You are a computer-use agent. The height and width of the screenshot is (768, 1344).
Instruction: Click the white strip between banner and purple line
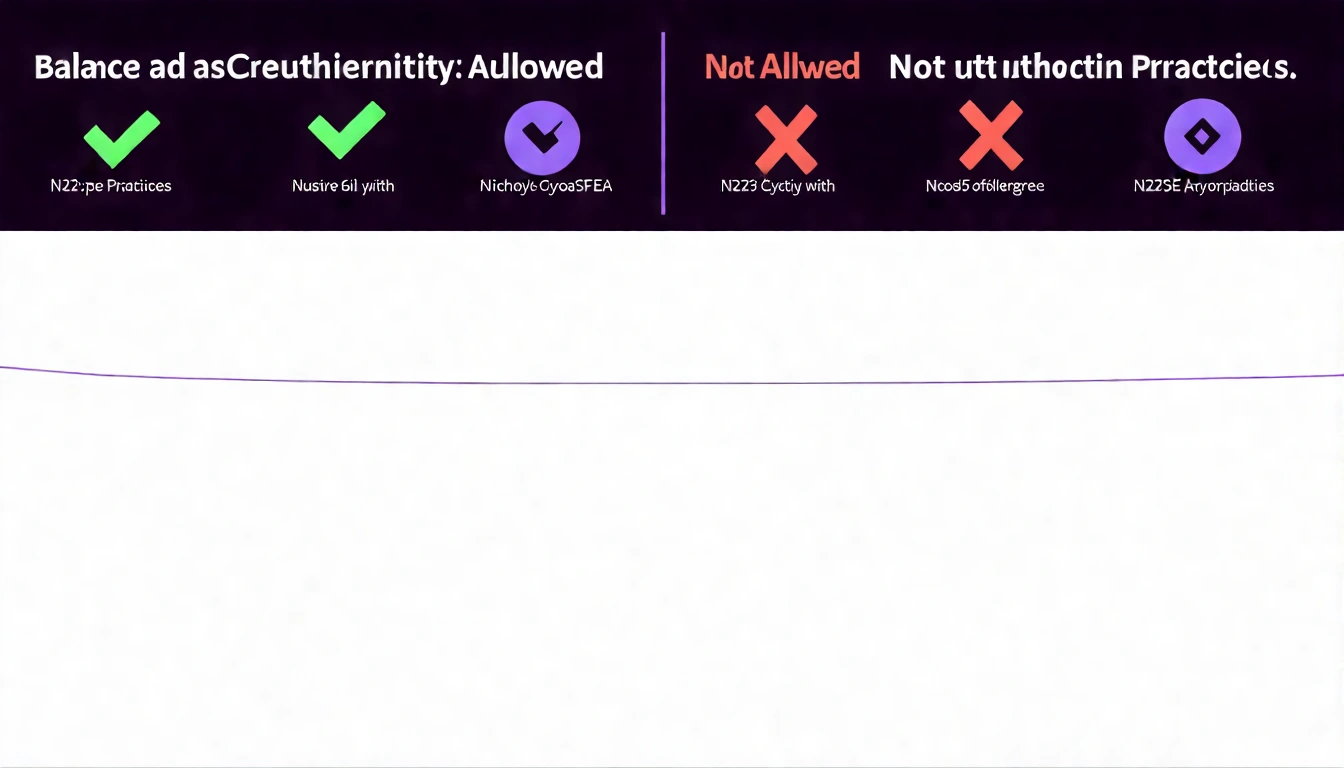pyautogui.click(x=672, y=300)
